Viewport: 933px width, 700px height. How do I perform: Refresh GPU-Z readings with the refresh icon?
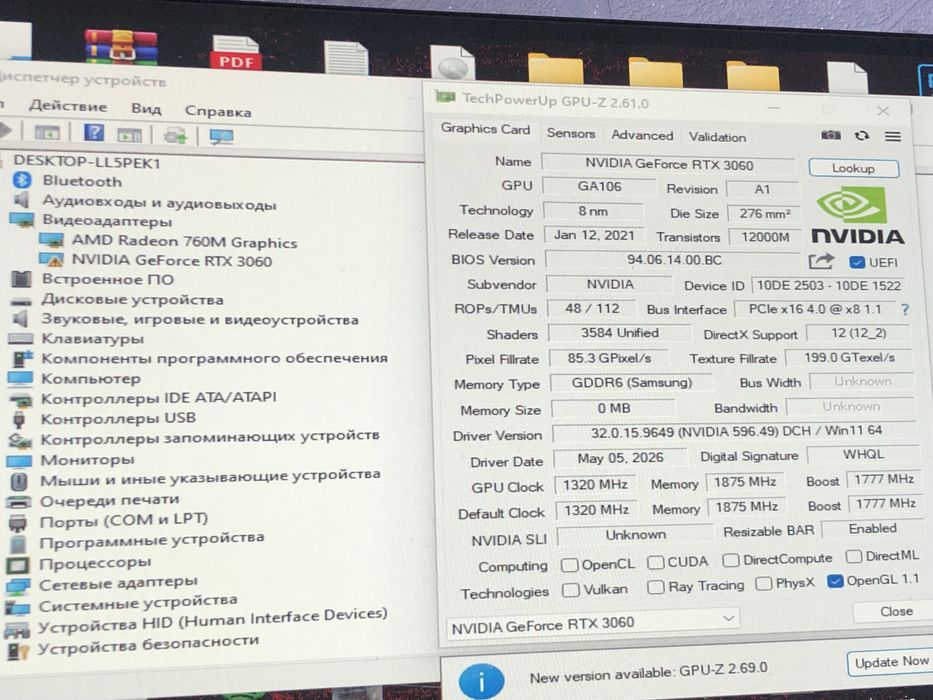pos(861,136)
